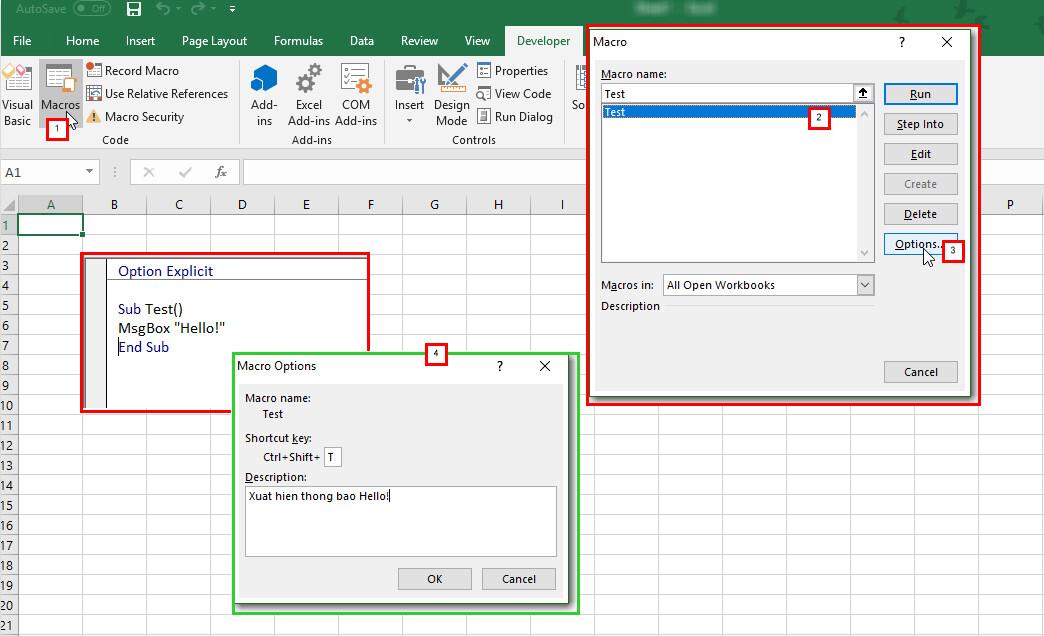Run the Test macro
This screenshot has width=1044, height=636.
920,93
